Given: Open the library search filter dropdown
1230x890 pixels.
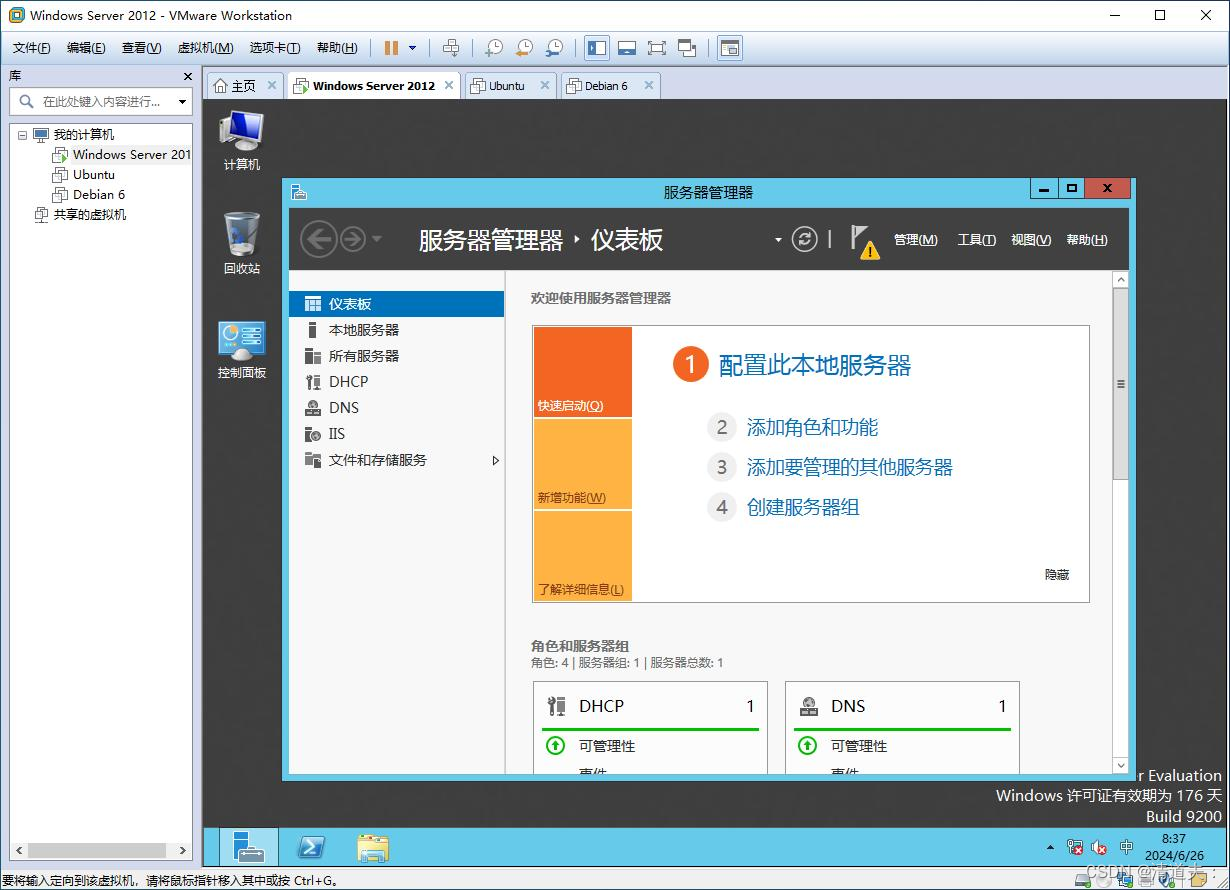Looking at the screenshot, I should coord(182,101).
